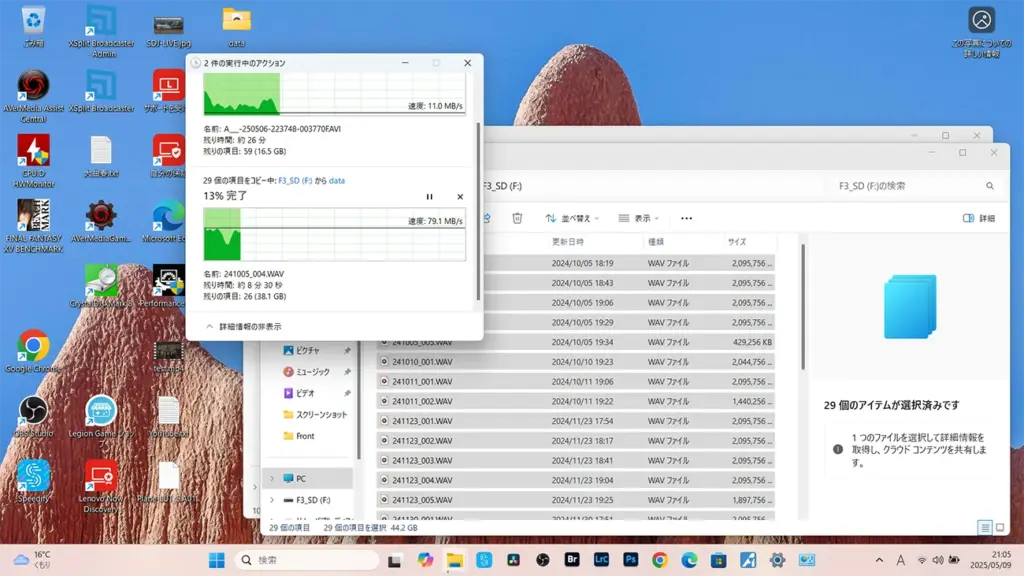The height and width of the screenshot is (576, 1024).
Task: Select file 241011_002.WAV
Action: click(575, 401)
